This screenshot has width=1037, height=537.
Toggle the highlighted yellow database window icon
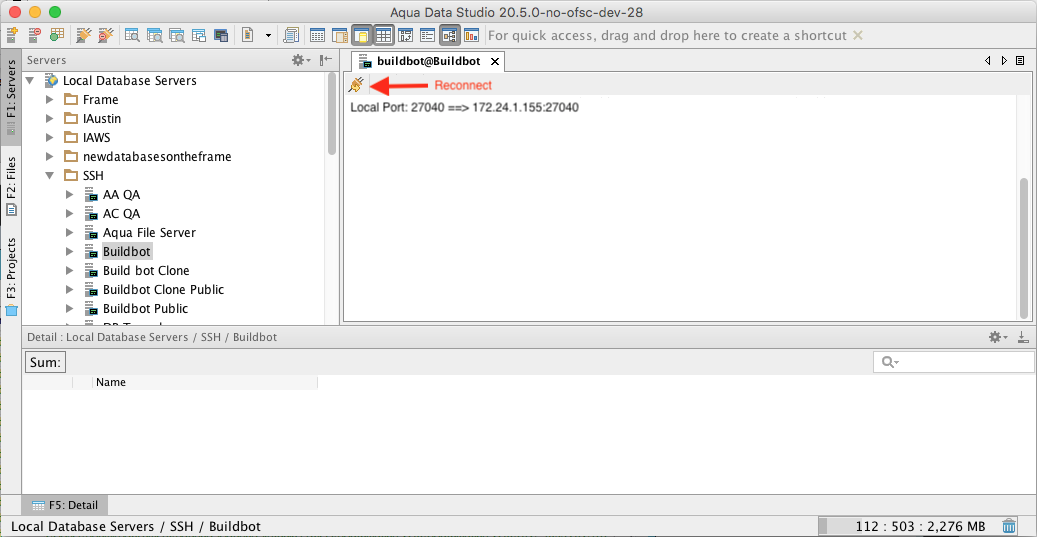pyautogui.click(x=362, y=35)
